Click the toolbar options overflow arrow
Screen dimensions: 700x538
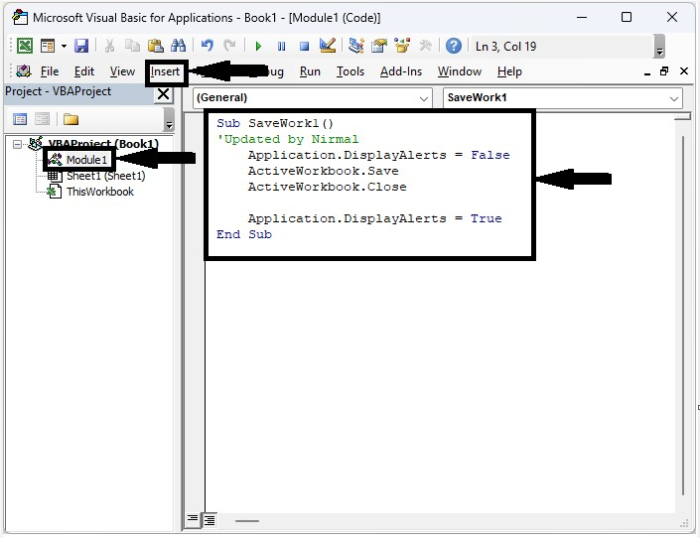pos(659,46)
